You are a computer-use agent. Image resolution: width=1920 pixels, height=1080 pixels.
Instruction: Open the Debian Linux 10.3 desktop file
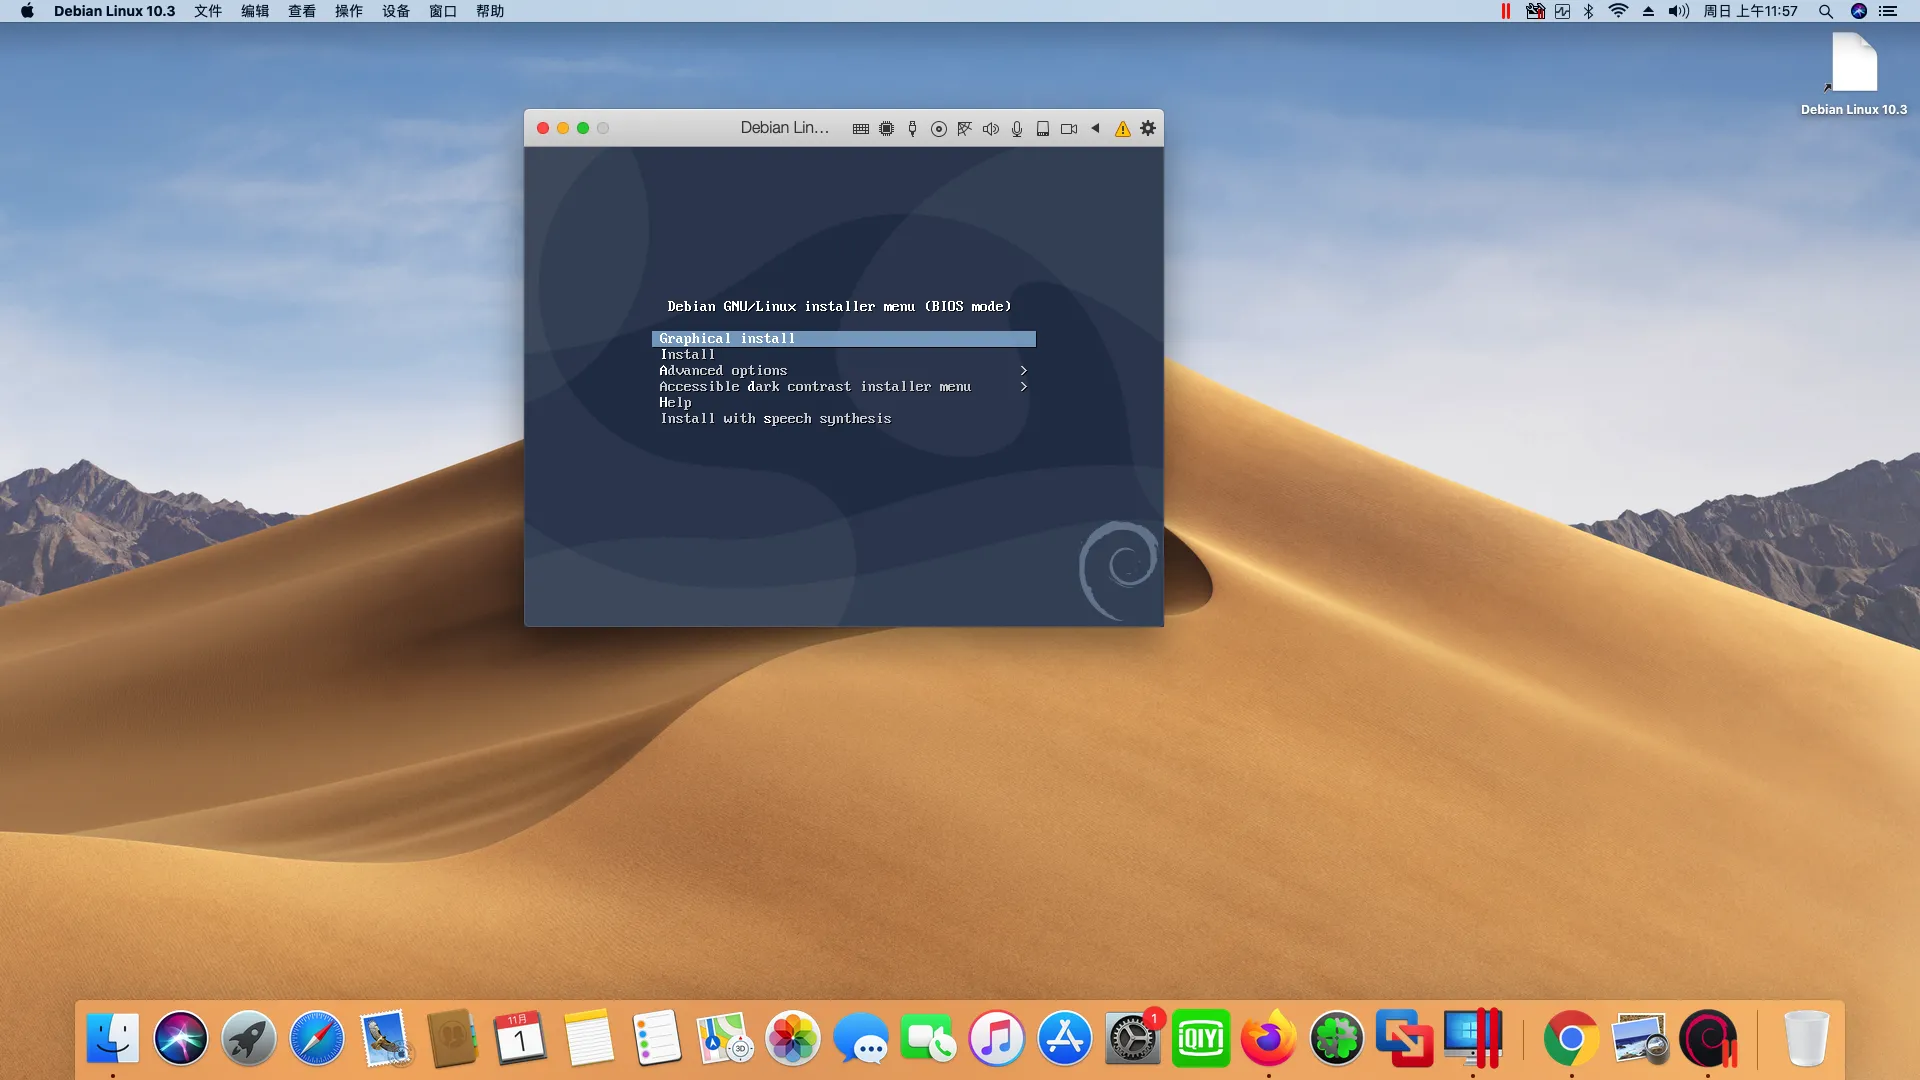[1853, 74]
